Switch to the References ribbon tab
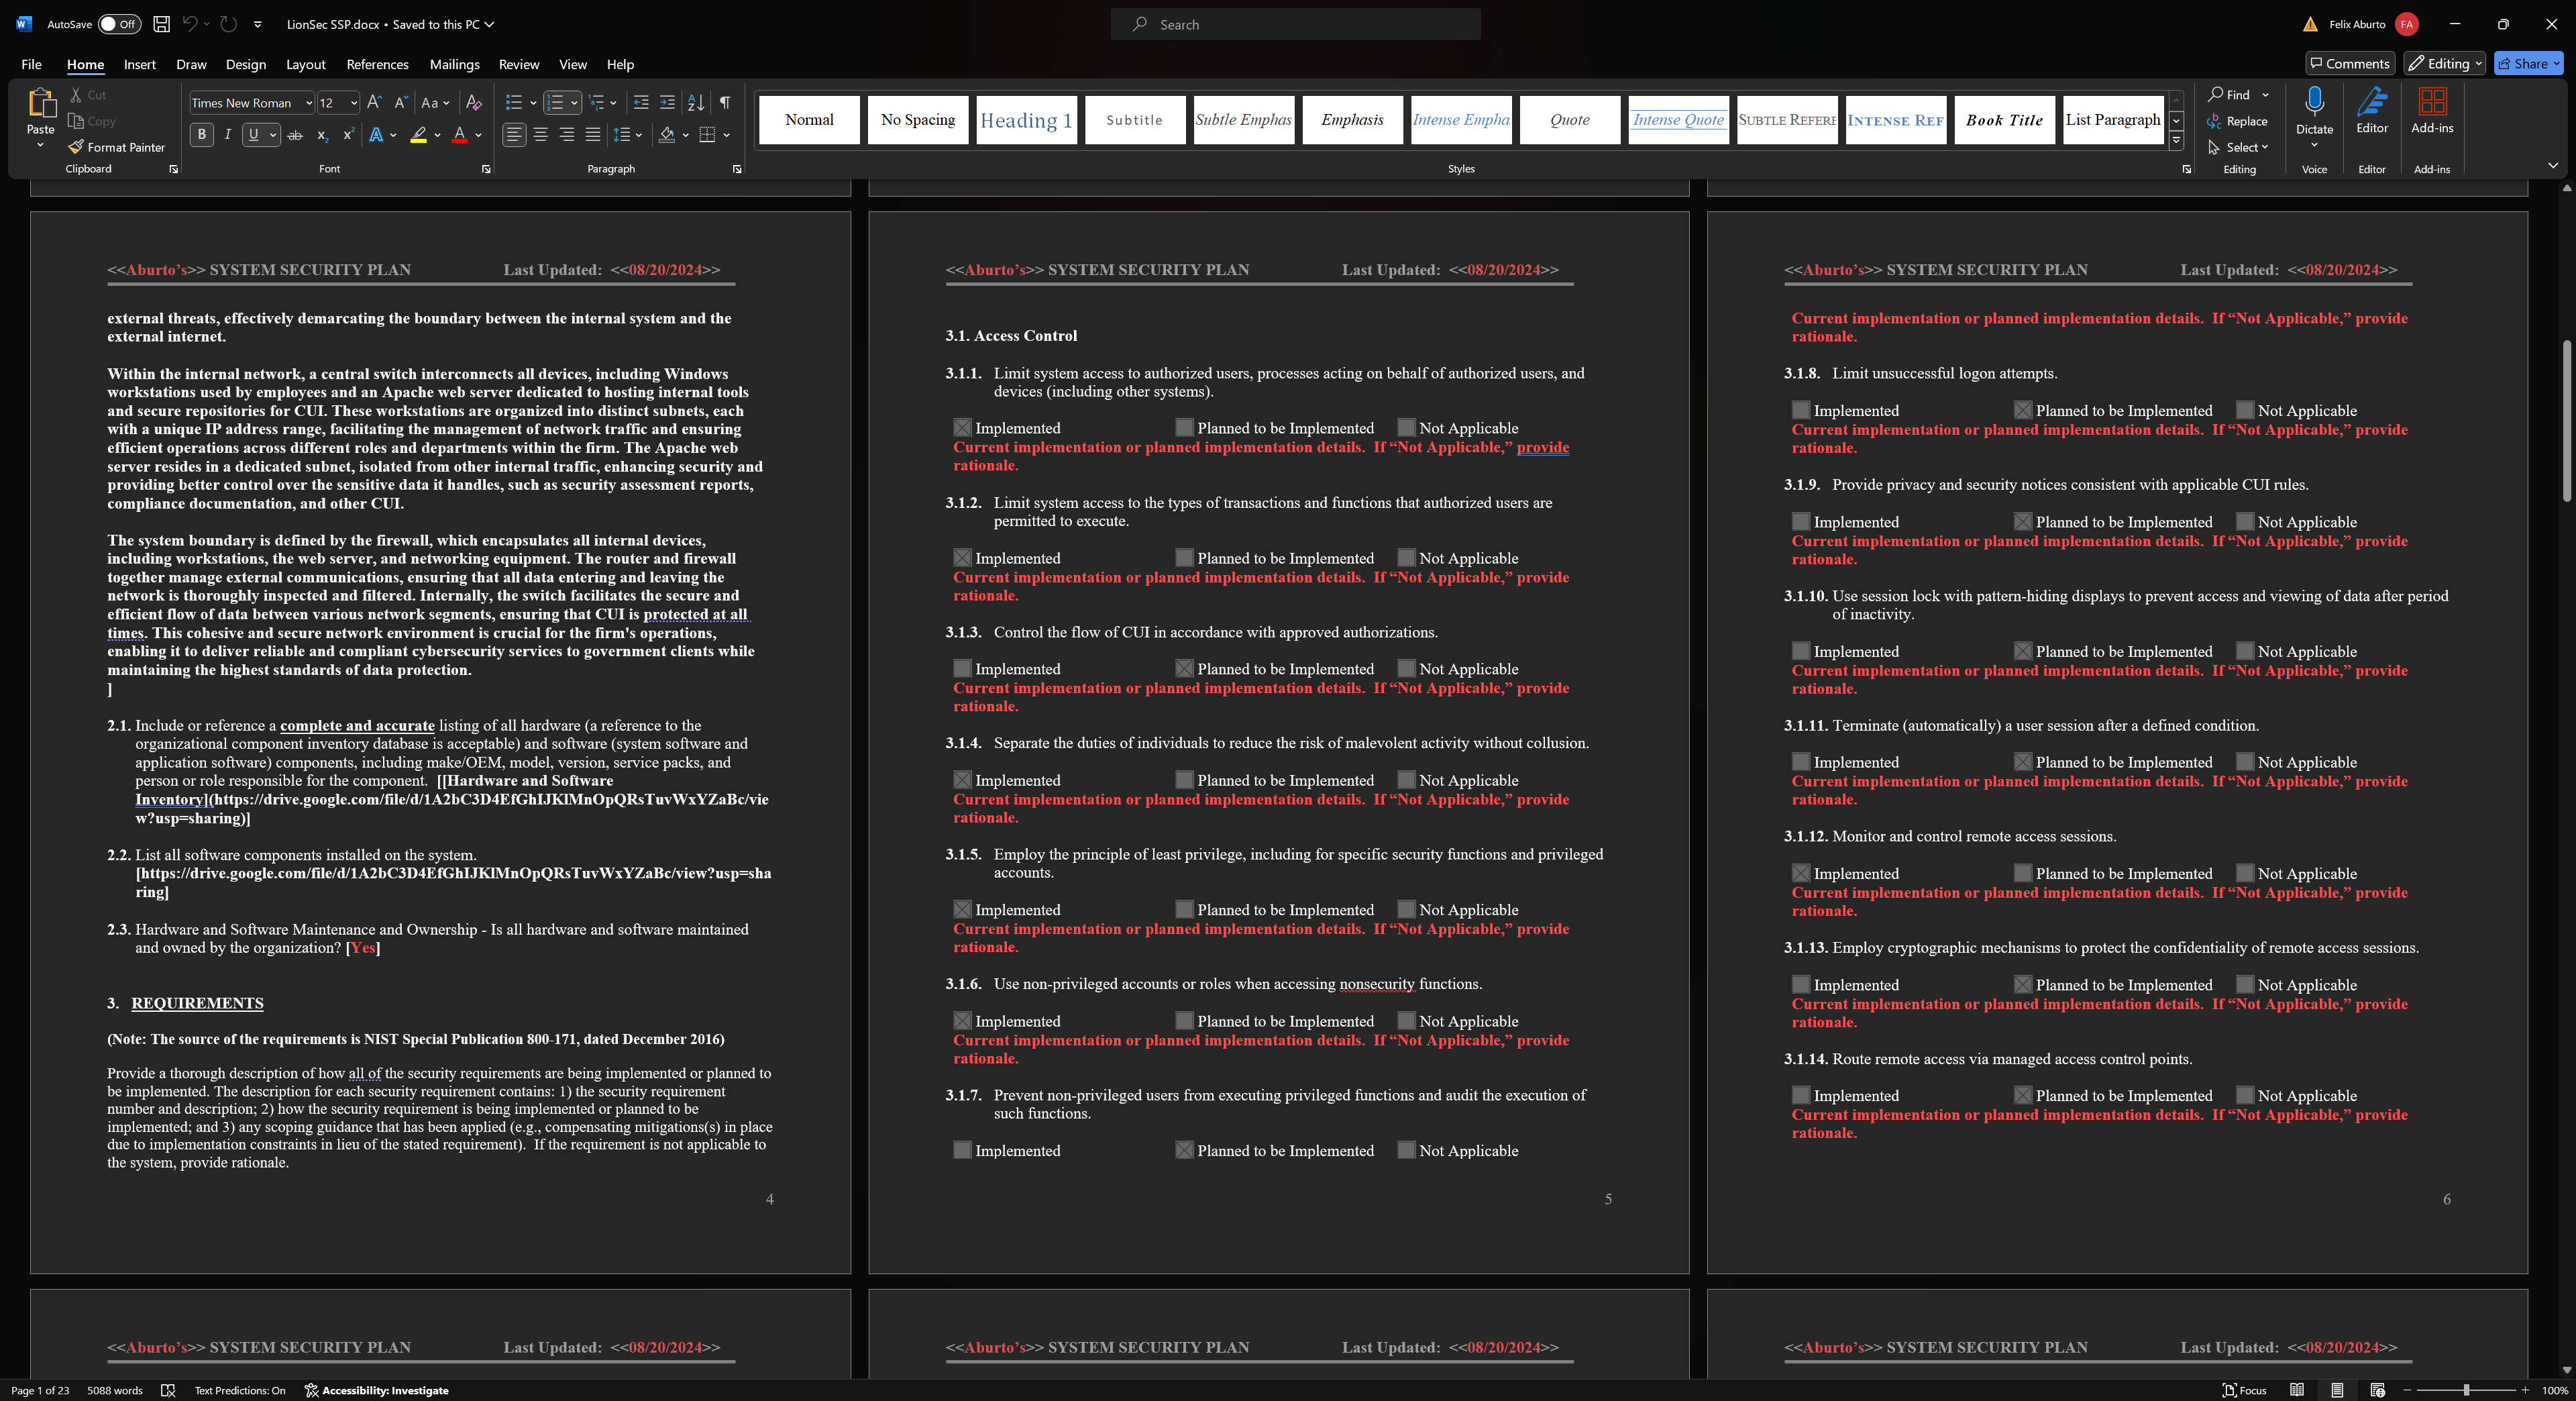2576x1401 pixels. (377, 64)
